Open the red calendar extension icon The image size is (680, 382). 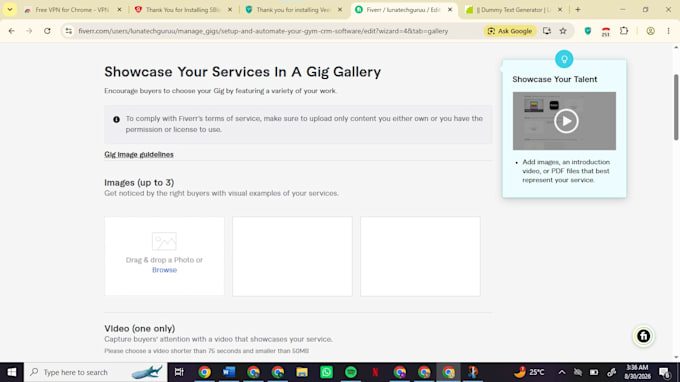[606, 31]
